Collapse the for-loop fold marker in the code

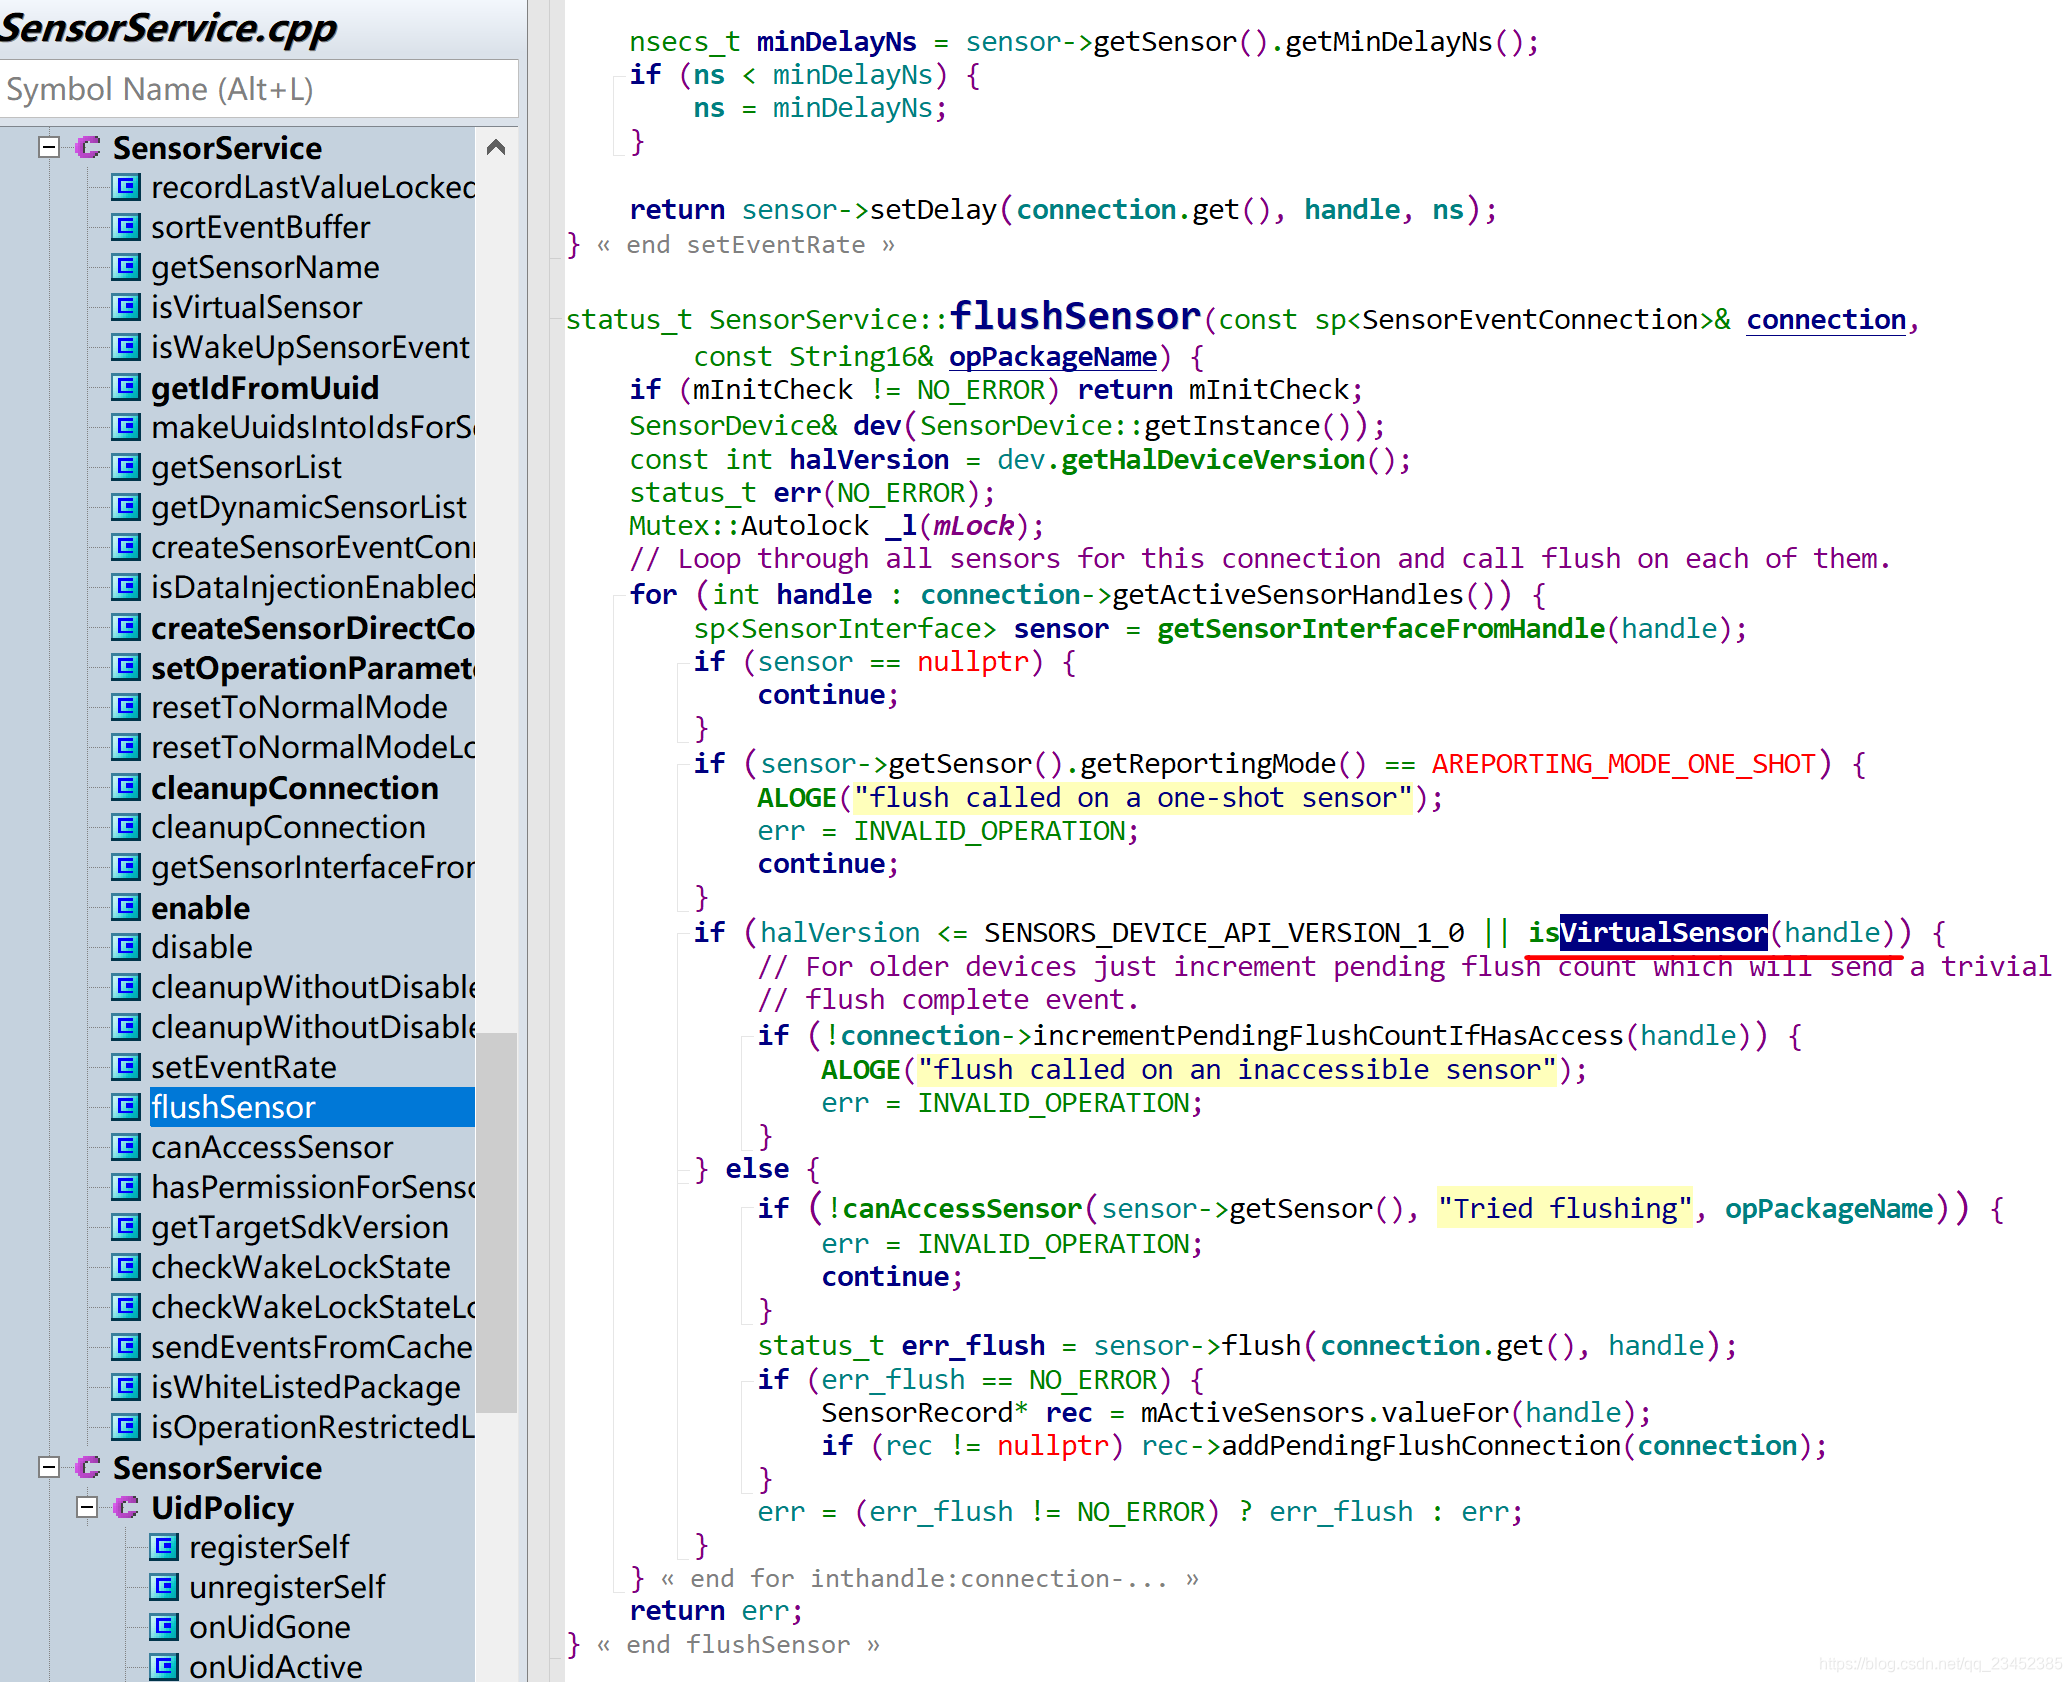pos(613,596)
